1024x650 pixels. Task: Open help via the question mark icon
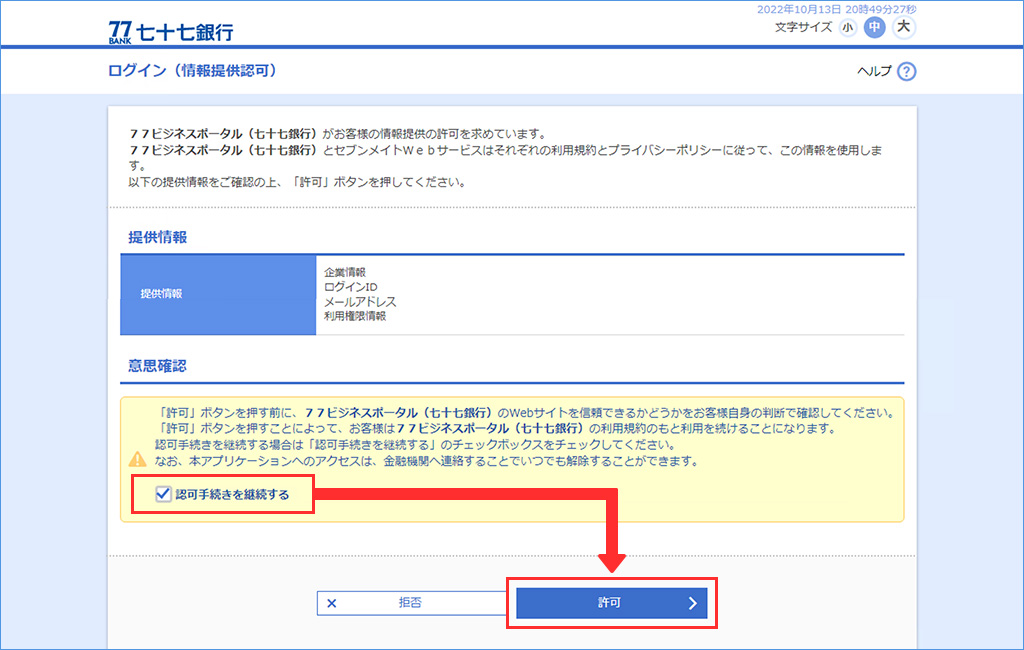tap(906, 71)
